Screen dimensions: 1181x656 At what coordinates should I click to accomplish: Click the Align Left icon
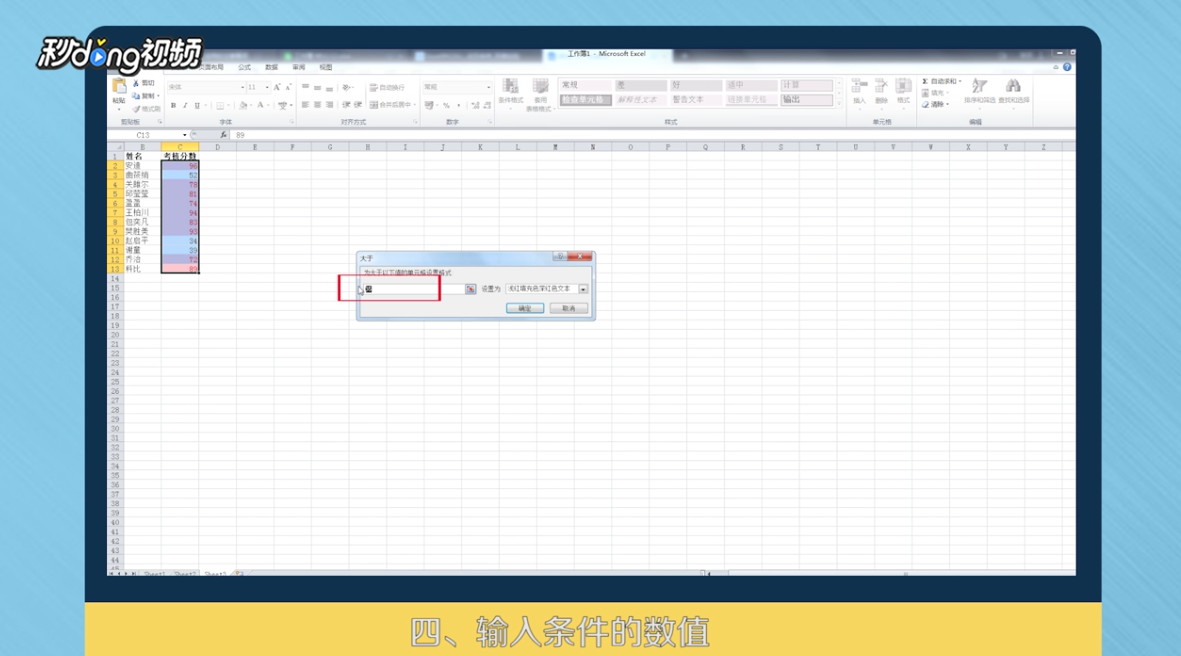click(x=305, y=105)
